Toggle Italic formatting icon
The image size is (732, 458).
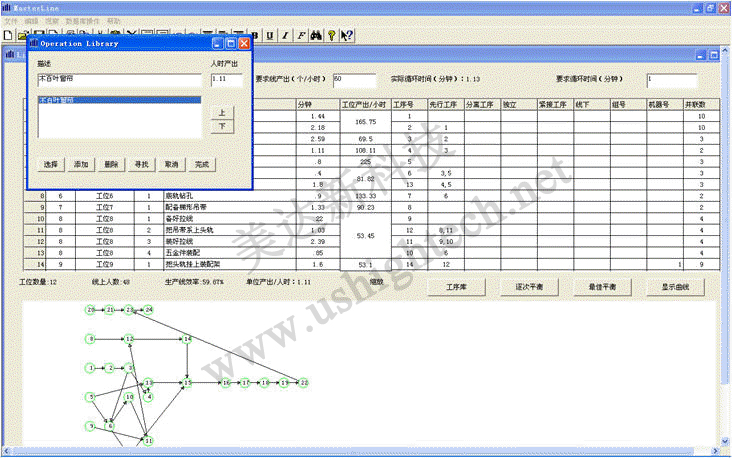pyautogui.click(x=285, y=35)
